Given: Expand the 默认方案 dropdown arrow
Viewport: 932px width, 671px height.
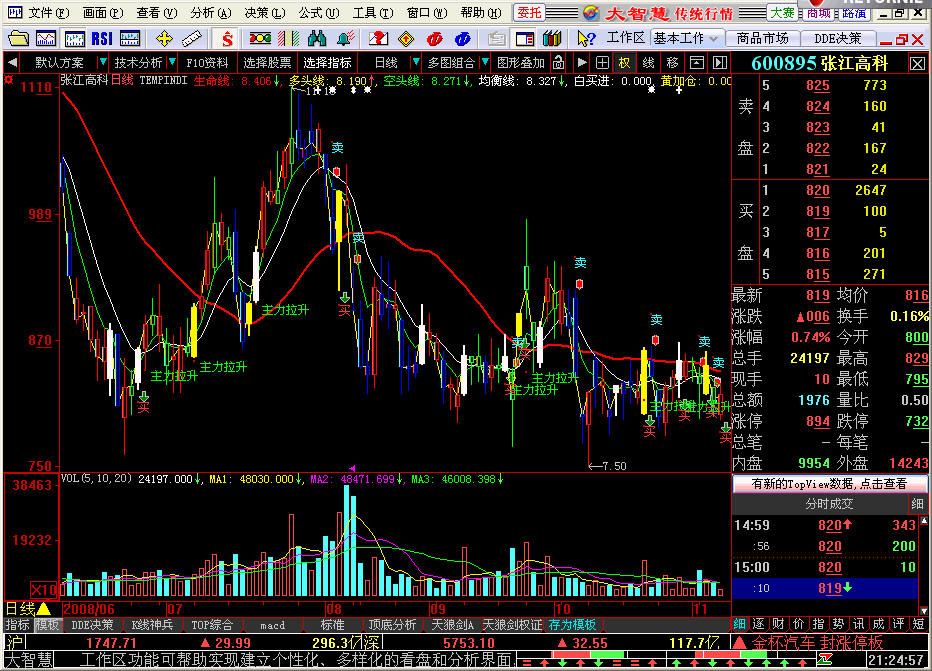Looking at the screenshot, I should 102,62.
